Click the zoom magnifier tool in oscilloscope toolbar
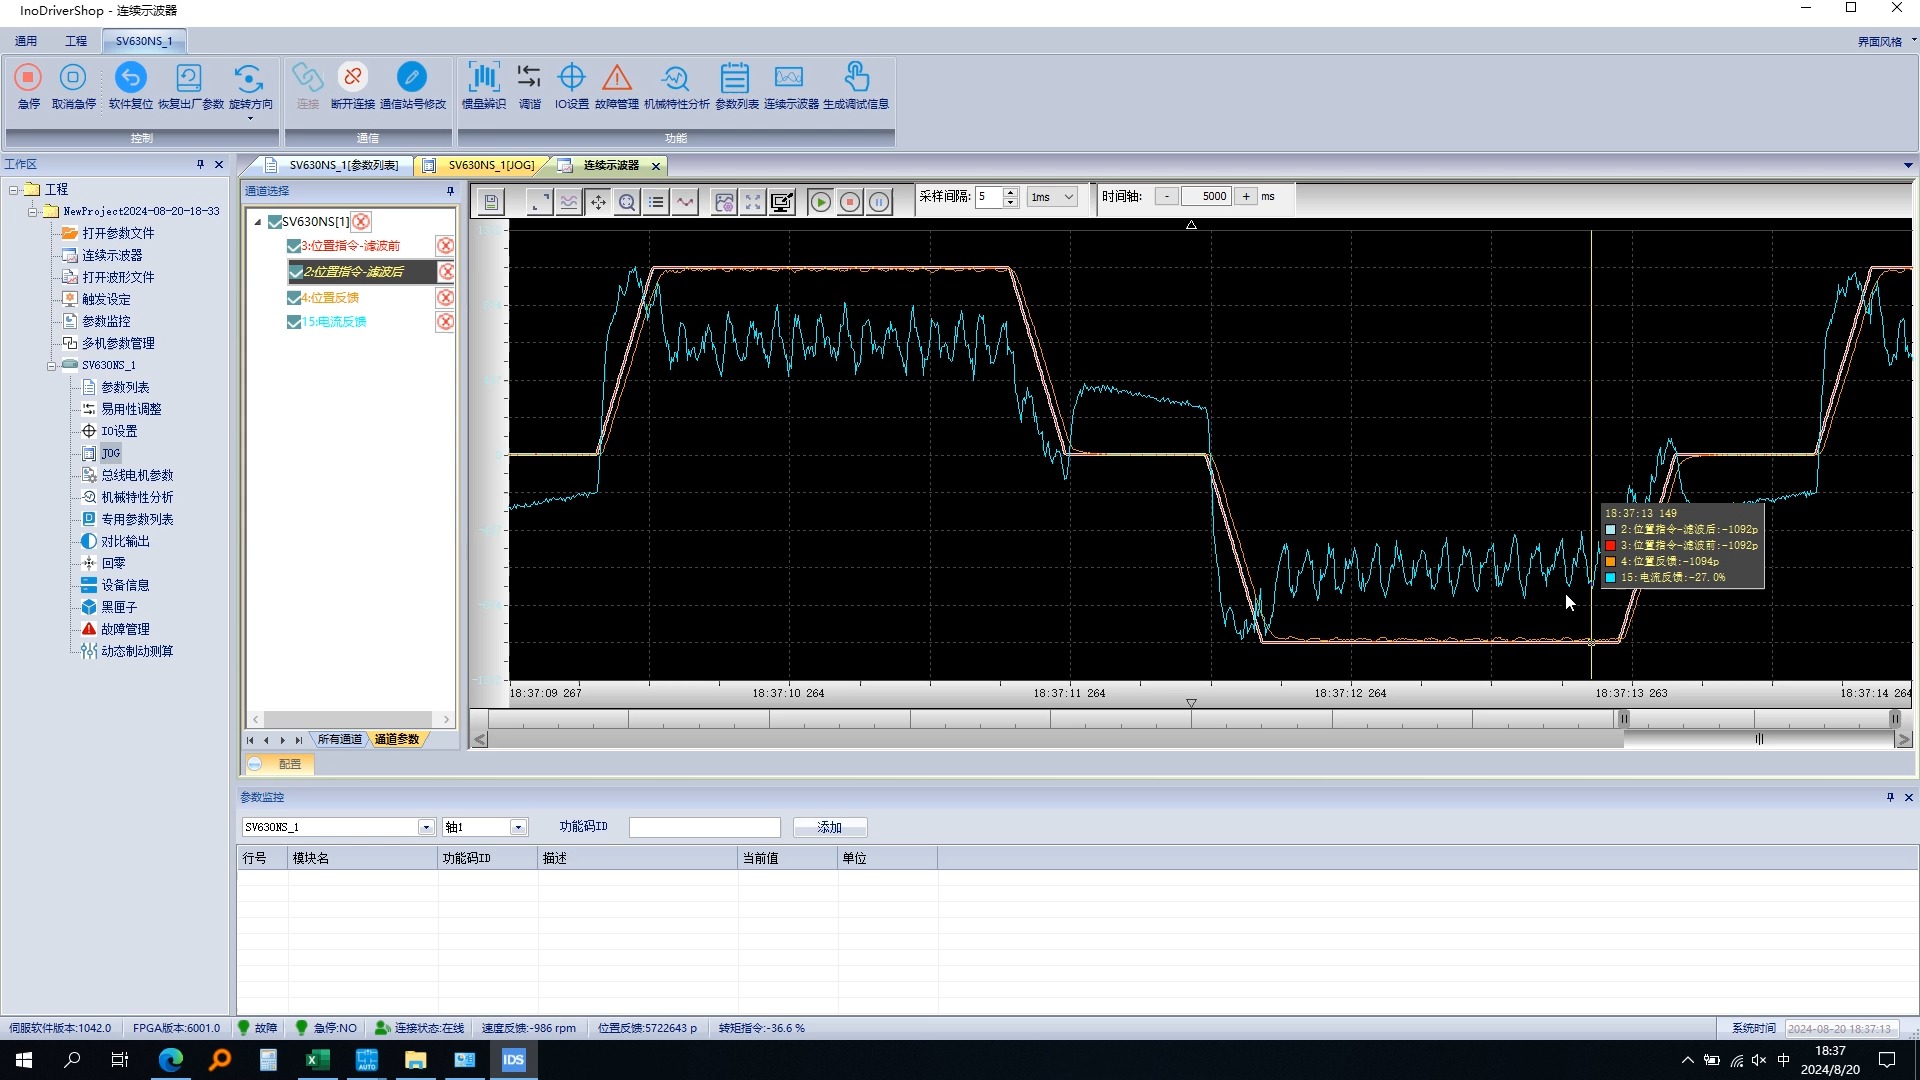Viewport: 1920px width, 1080px height. click(x=627, y=203)
